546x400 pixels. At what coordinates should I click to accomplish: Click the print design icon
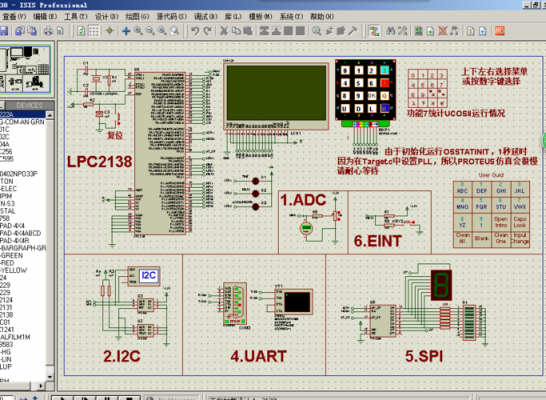(x=48, y=31)
